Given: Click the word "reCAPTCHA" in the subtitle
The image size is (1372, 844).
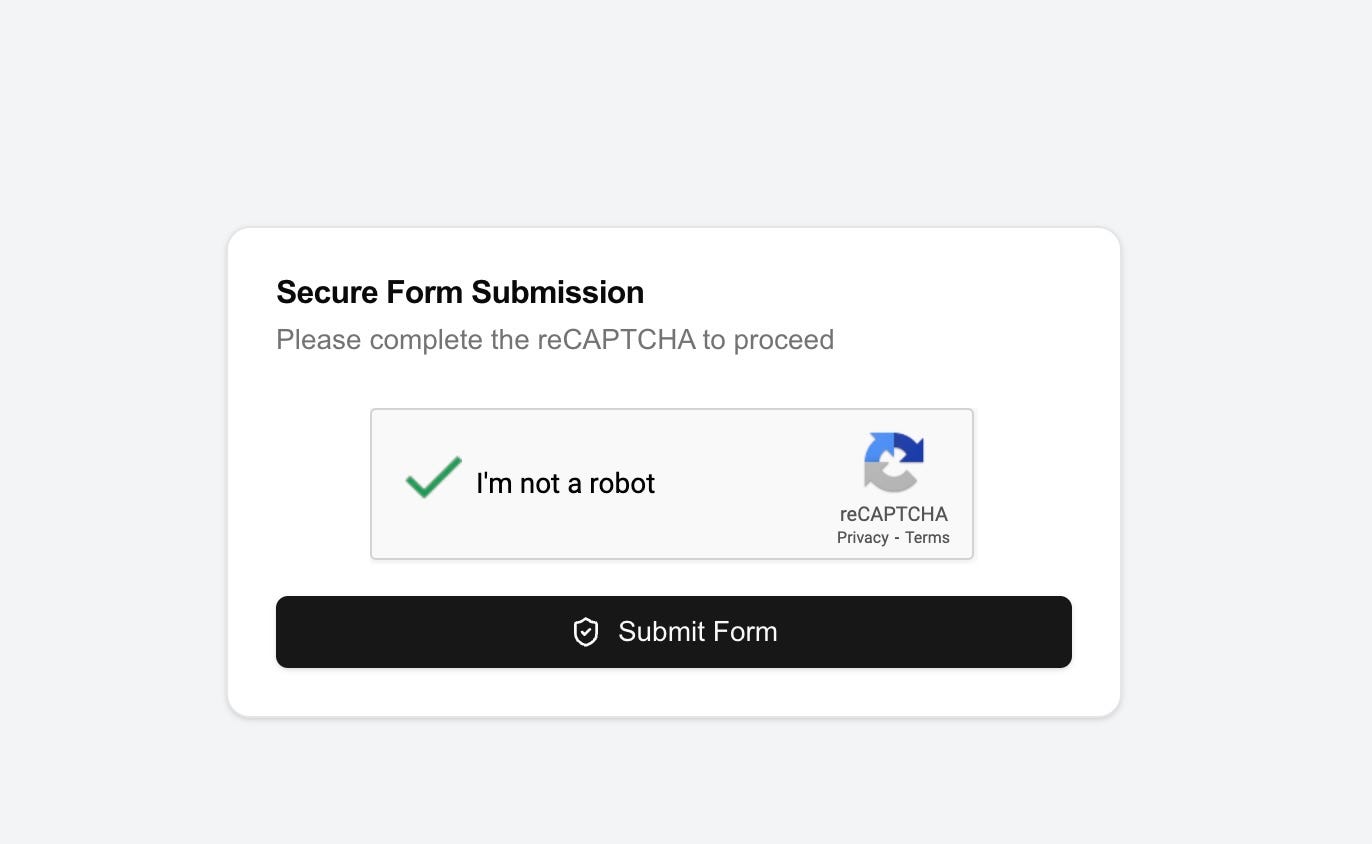Looking at the screenshot, I should pos(616,340).
